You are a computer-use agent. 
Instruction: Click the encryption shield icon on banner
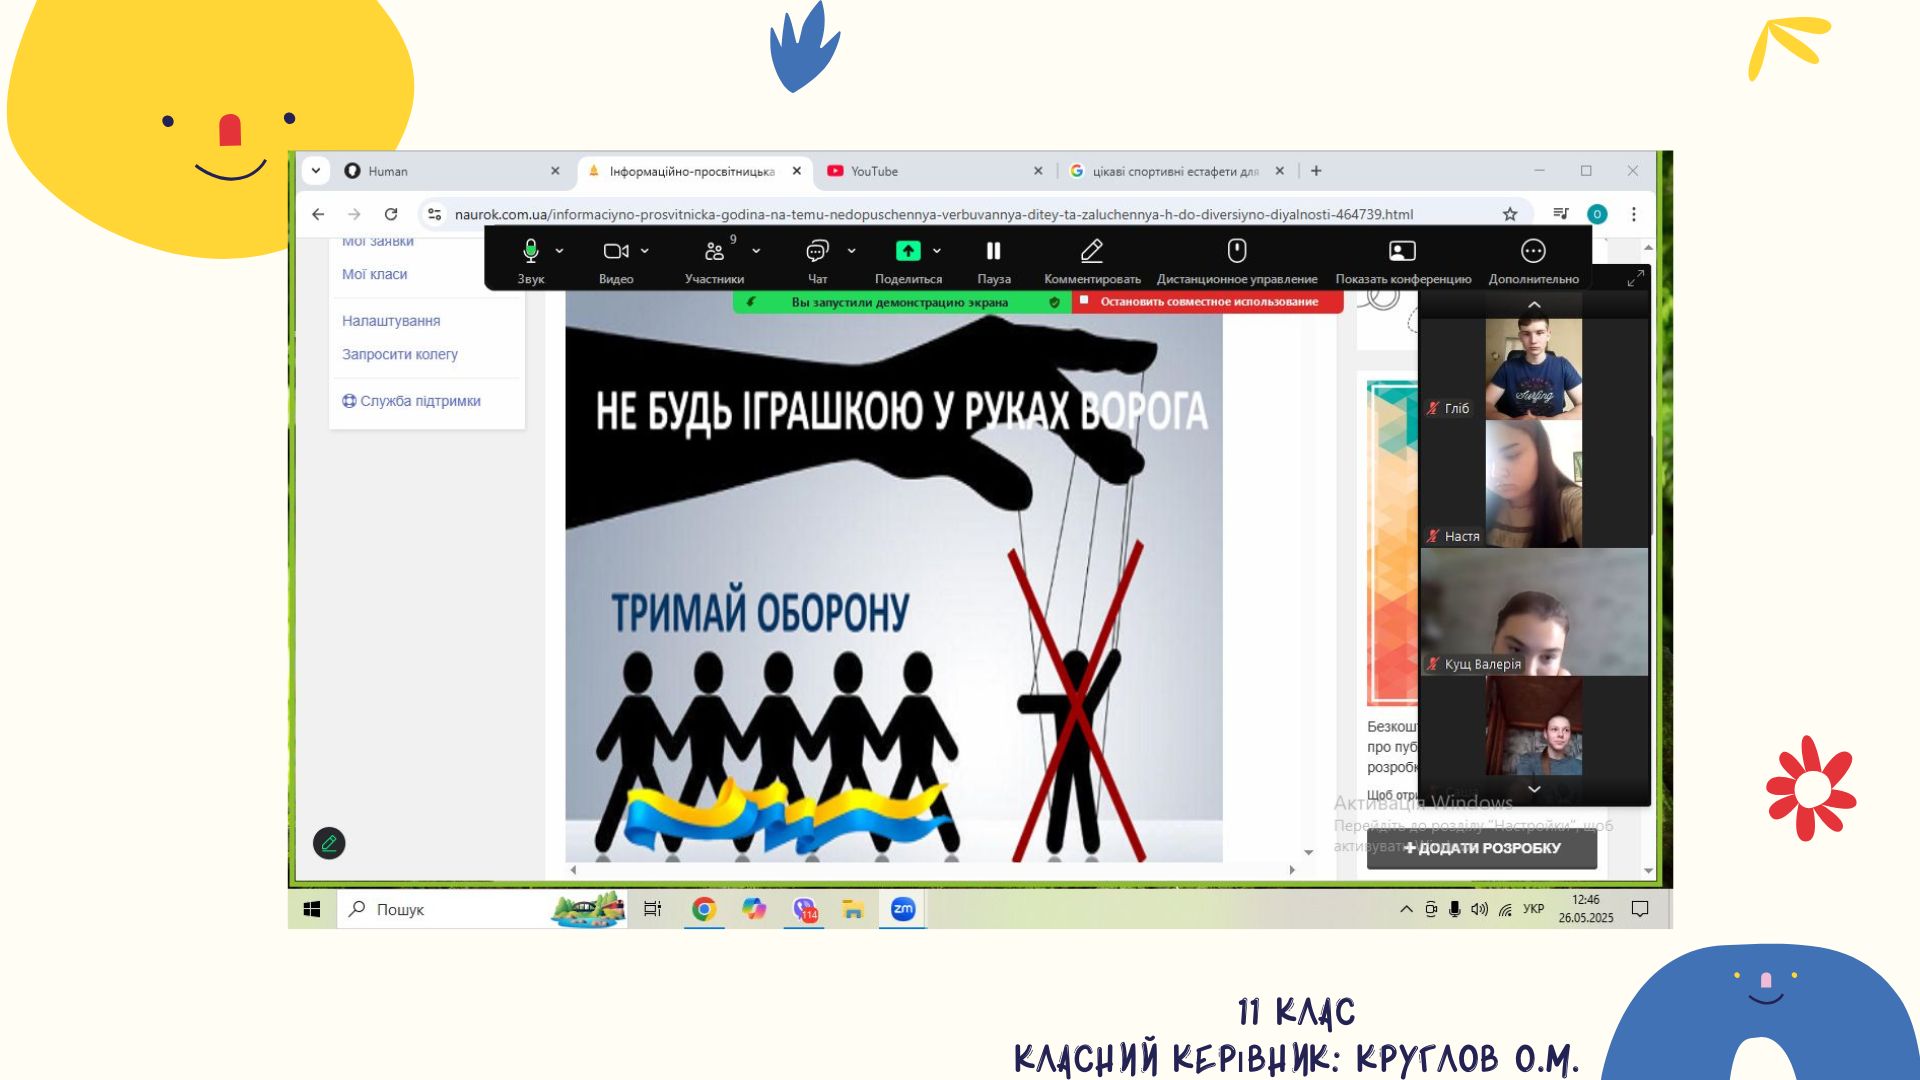pyautogui.click(x=1054, y=302)
